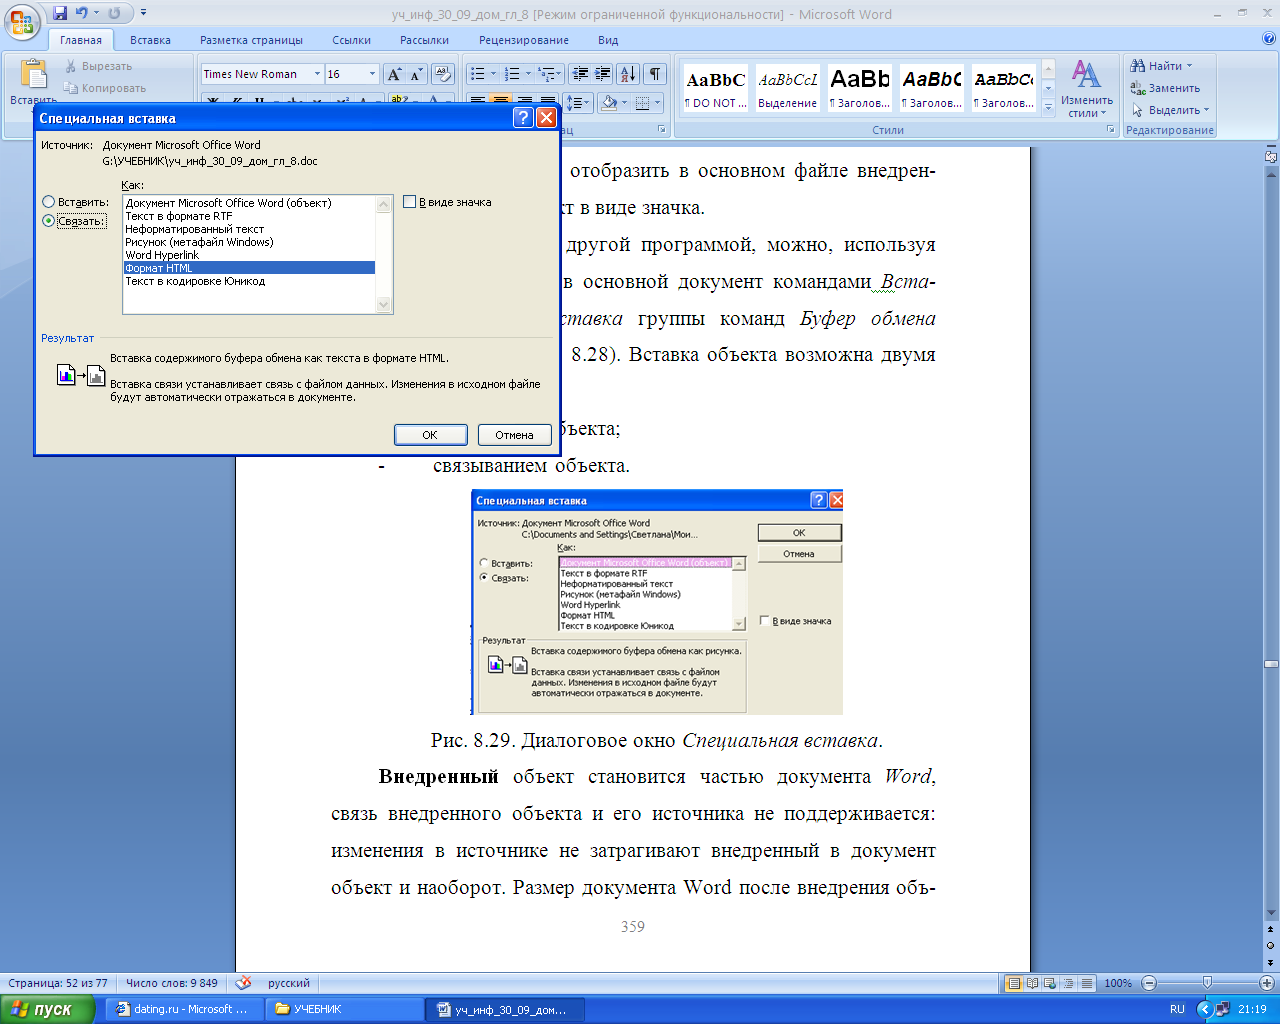The height and width of the screenshot is (1024, 1280).
Task: Open the font size dropdown showing 16
Action: (x=372, y=74)
